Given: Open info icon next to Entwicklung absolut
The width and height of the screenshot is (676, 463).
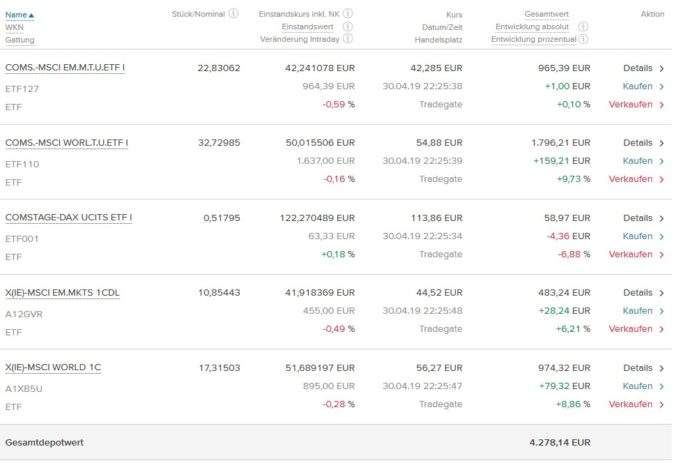Looking at the screenshot, I should tap(583, 26).
